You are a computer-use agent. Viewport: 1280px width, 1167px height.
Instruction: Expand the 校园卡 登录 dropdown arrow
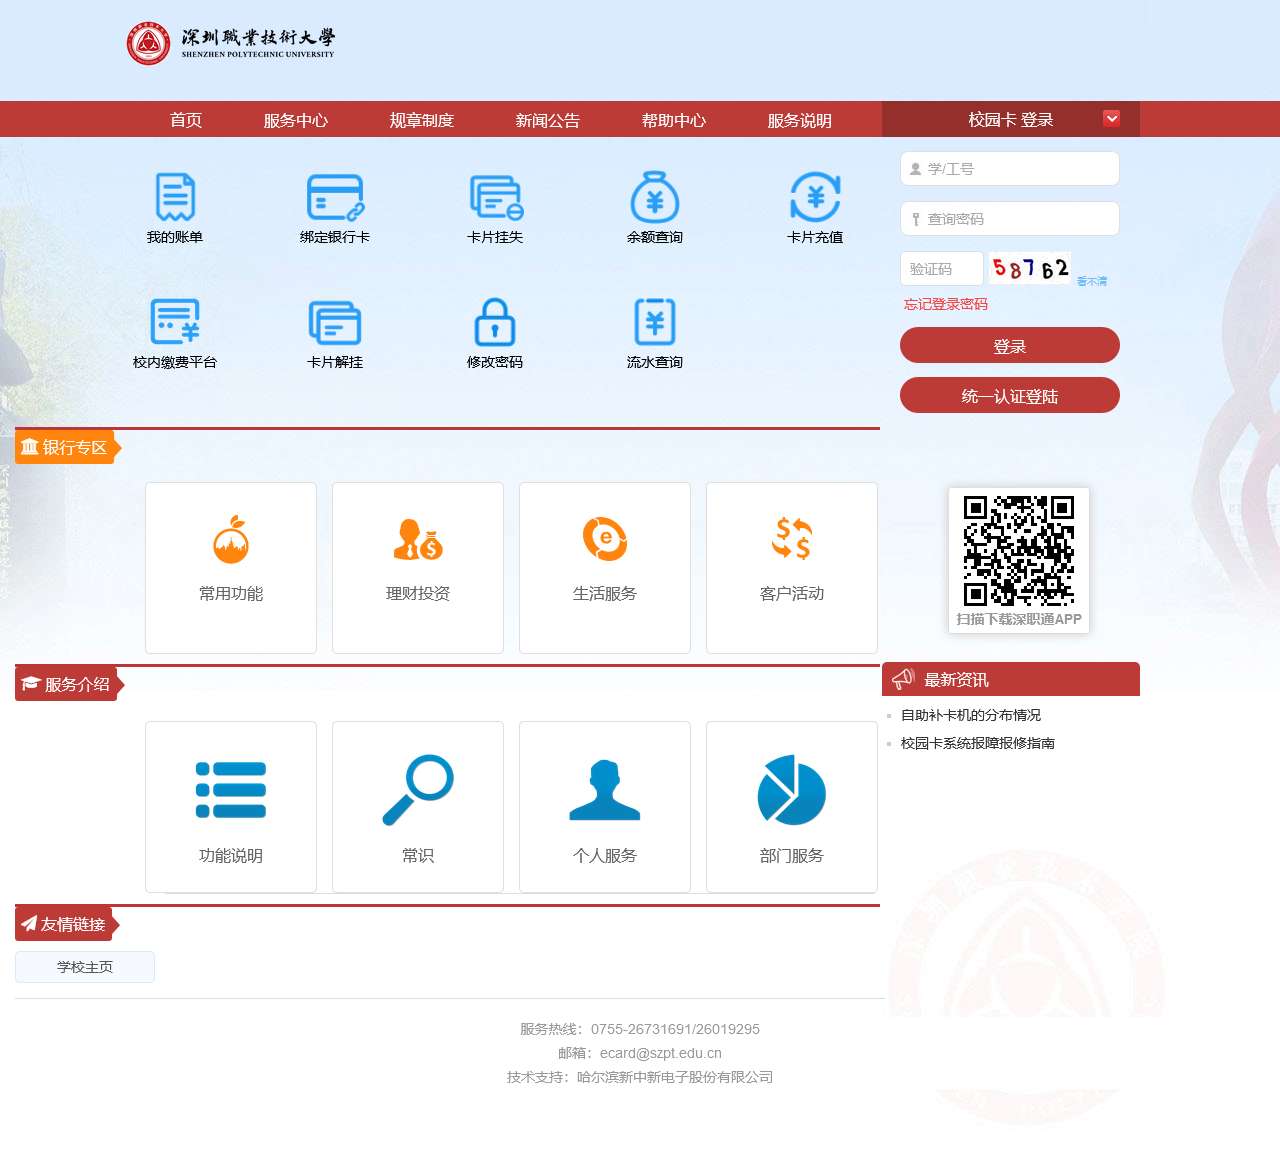pos(1111,119)
